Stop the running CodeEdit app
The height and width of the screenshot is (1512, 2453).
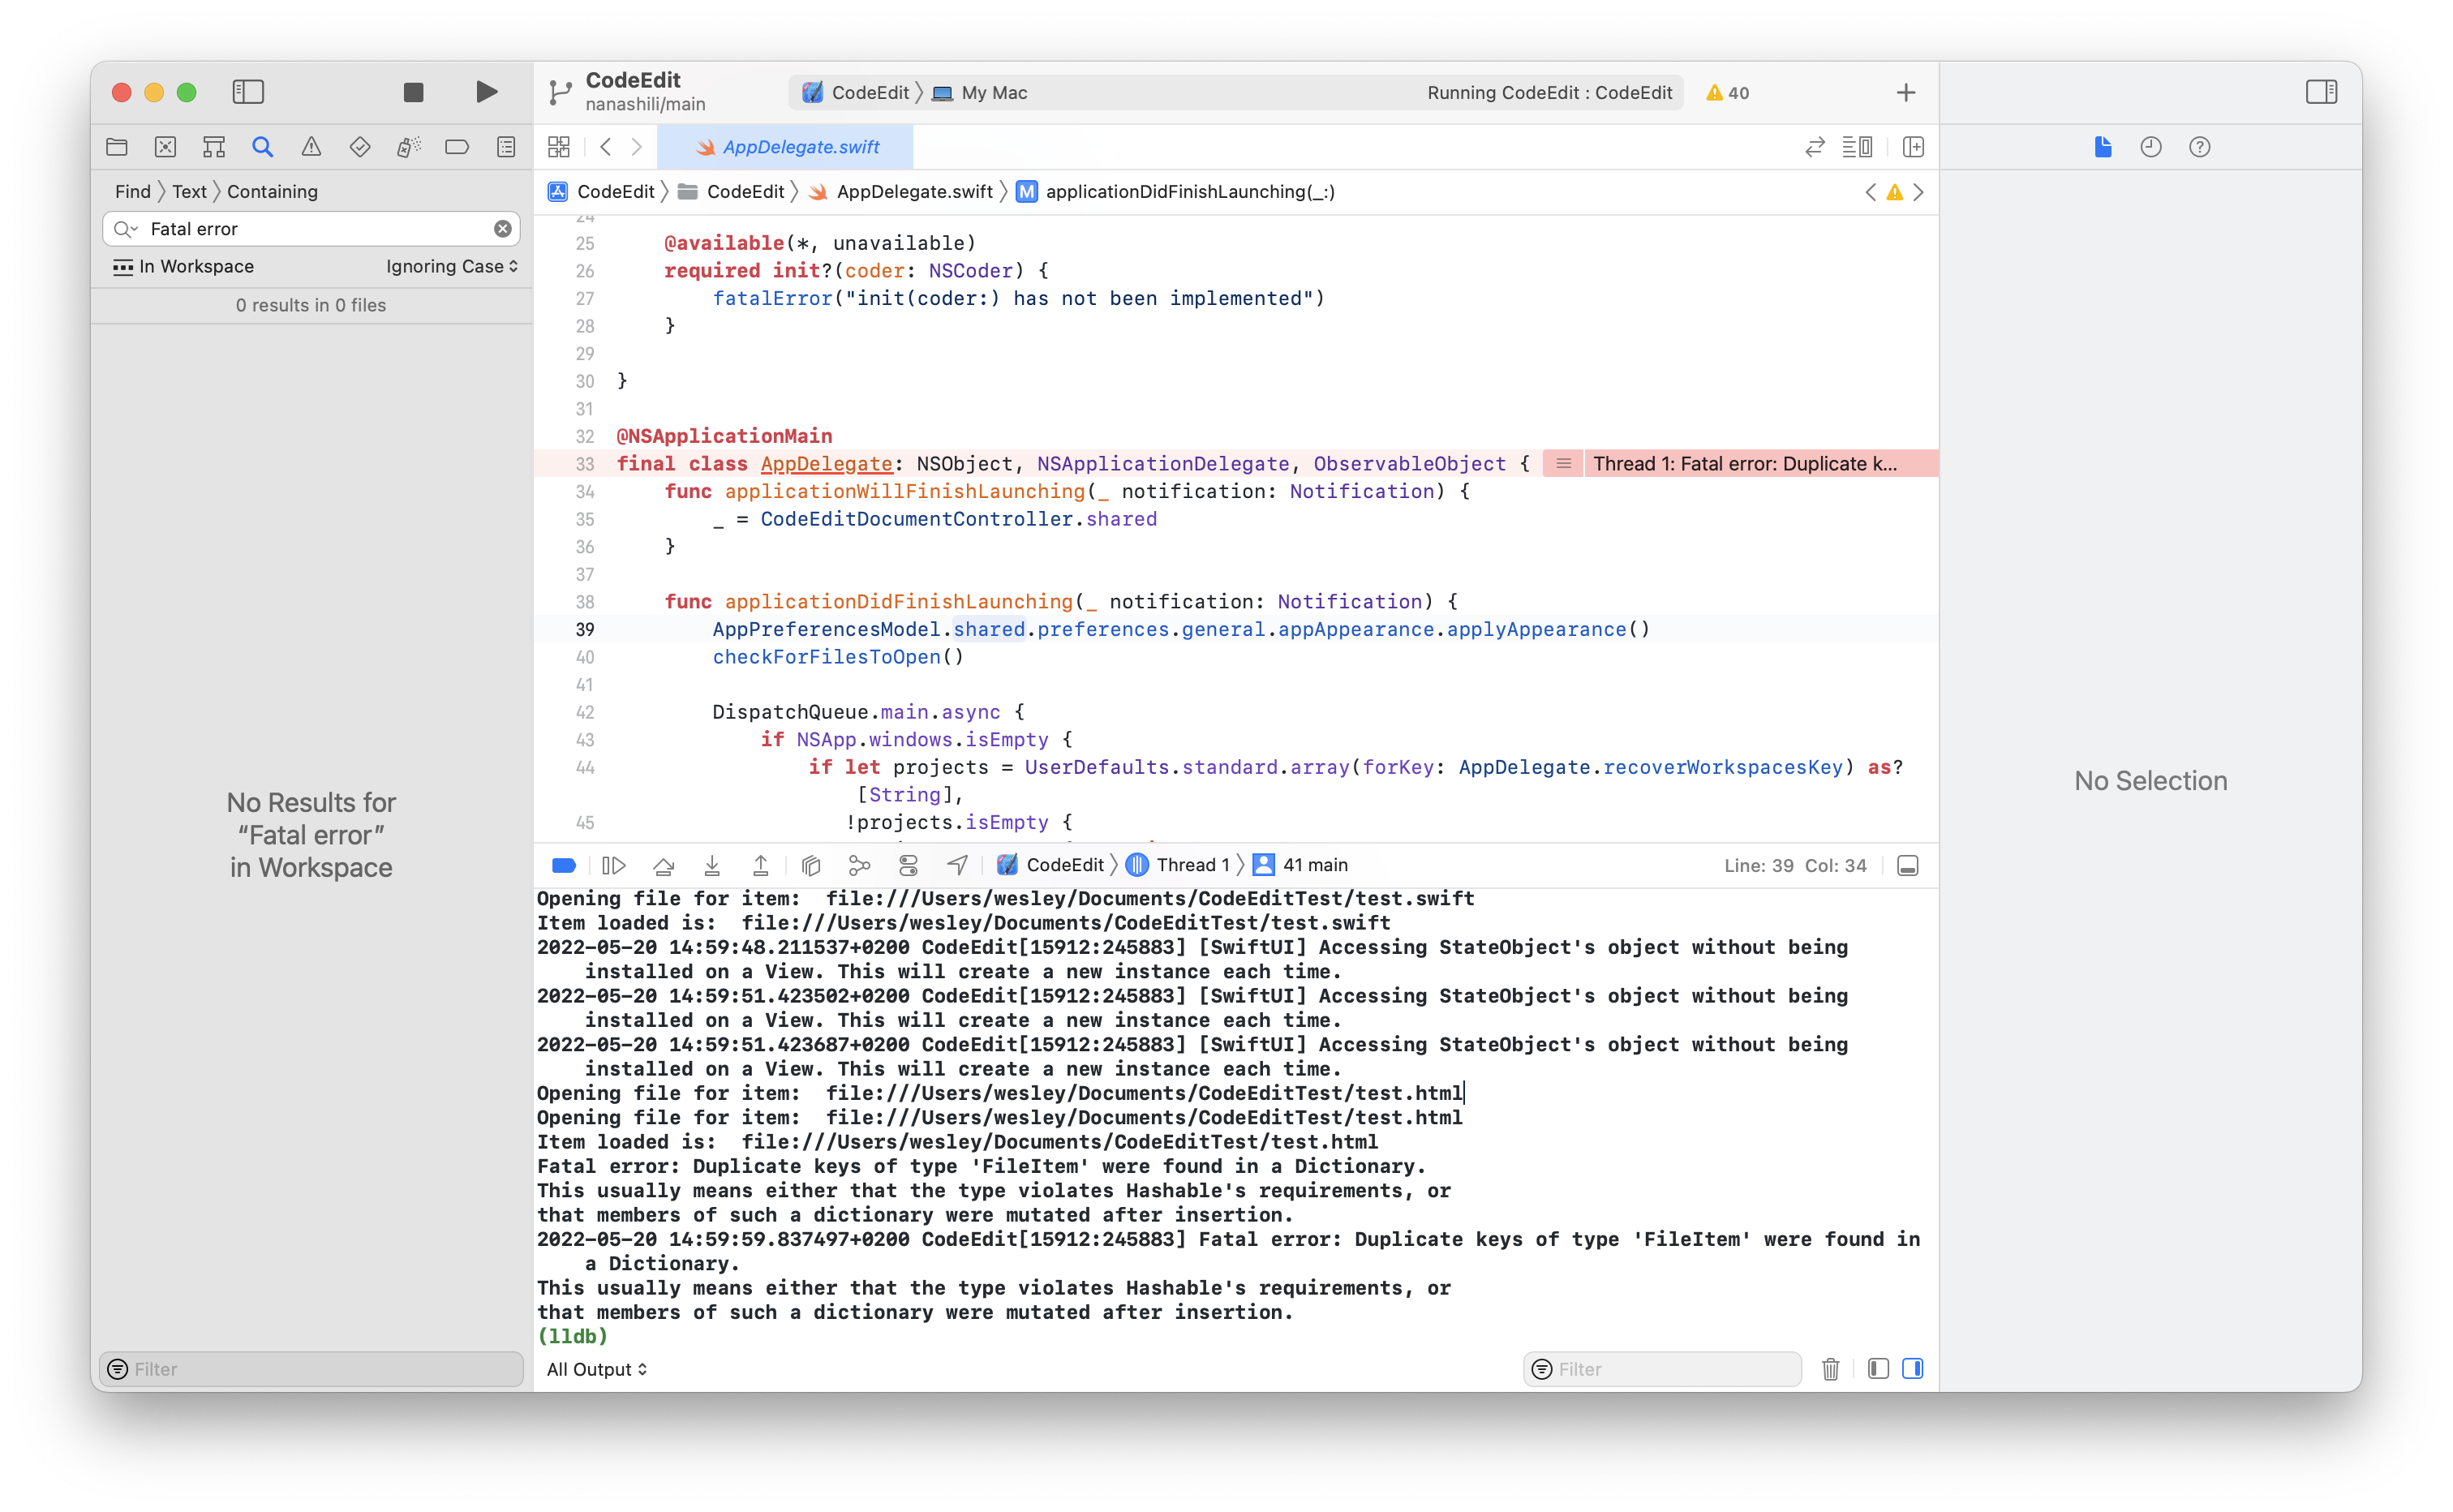pos(413,92)
